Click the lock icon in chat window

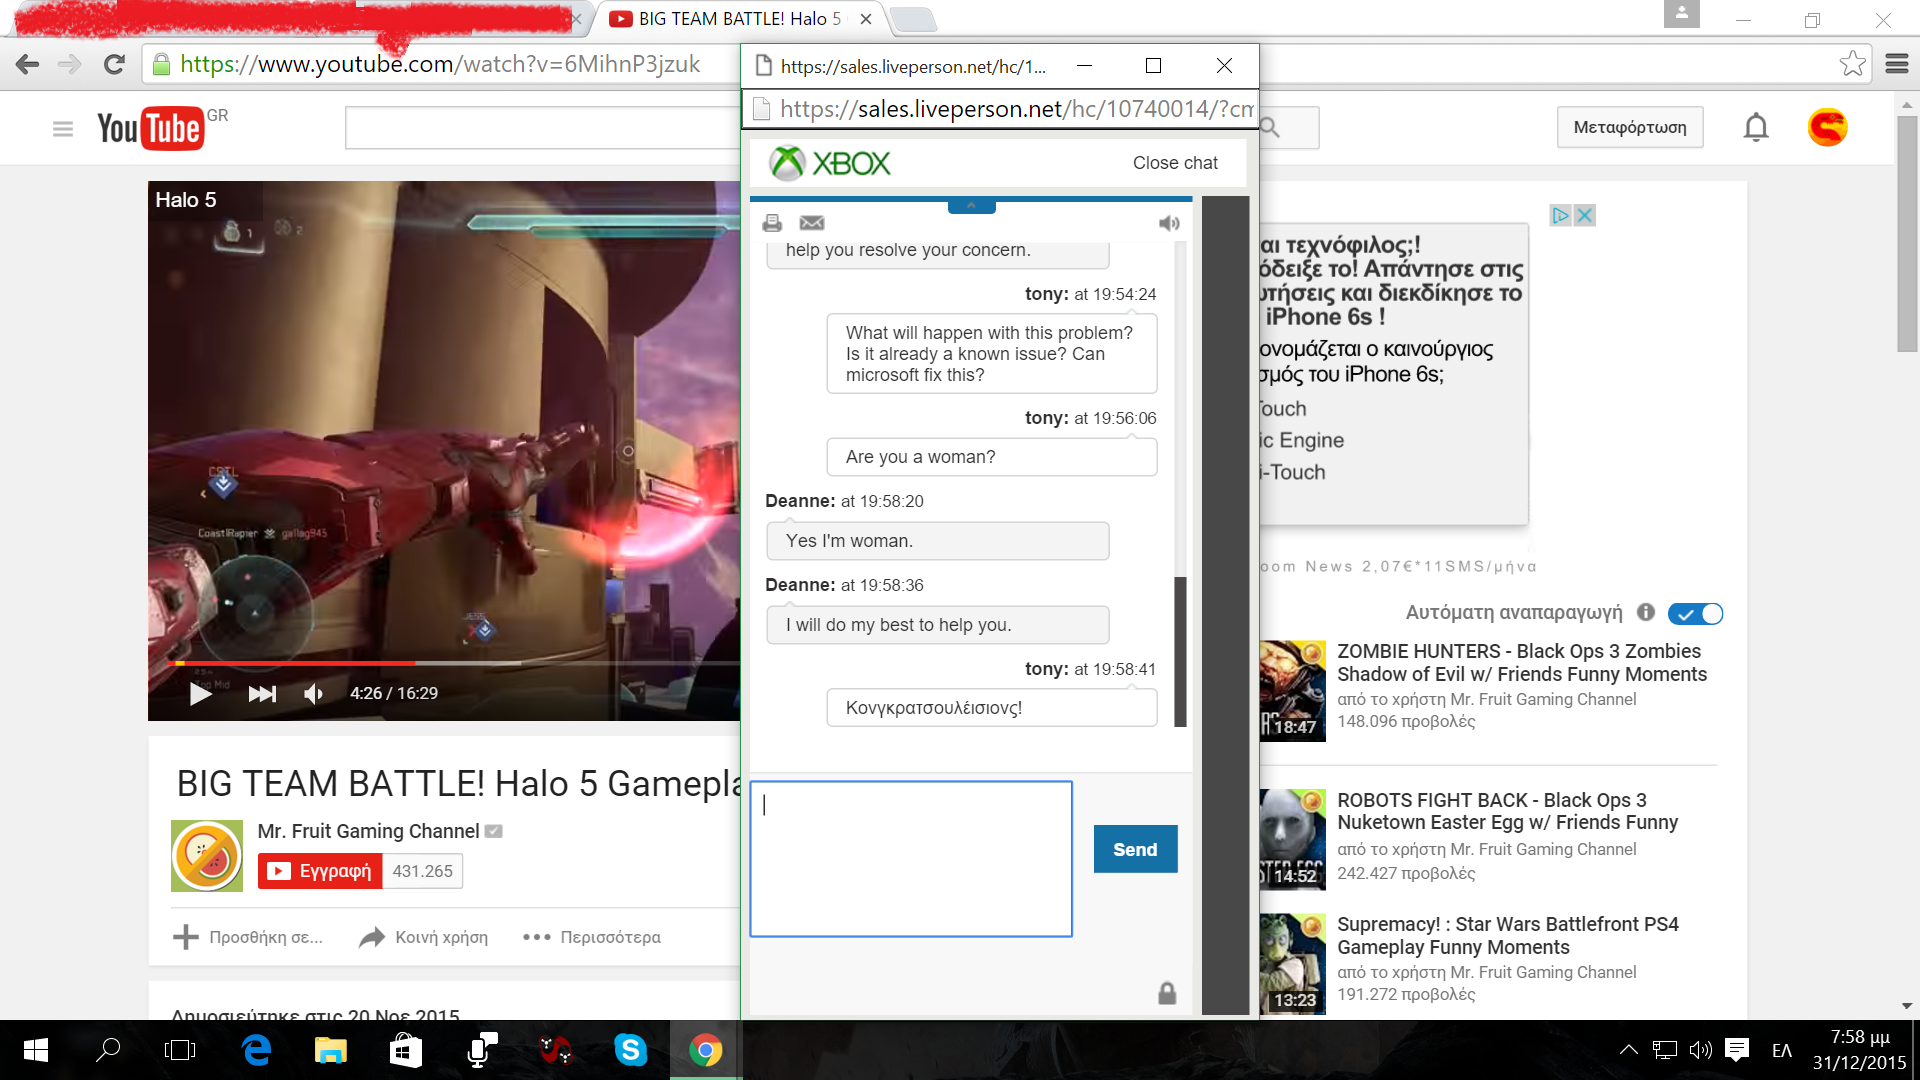coord(1167,993)
